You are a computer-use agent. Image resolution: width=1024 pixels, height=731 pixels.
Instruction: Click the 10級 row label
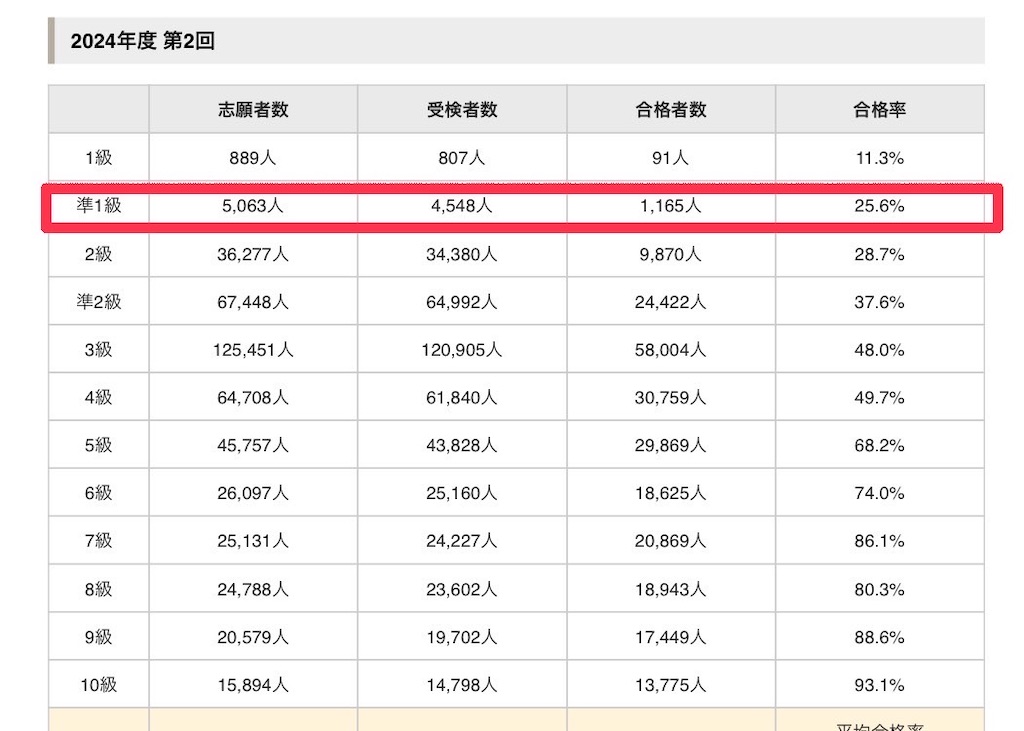[99, 685]
